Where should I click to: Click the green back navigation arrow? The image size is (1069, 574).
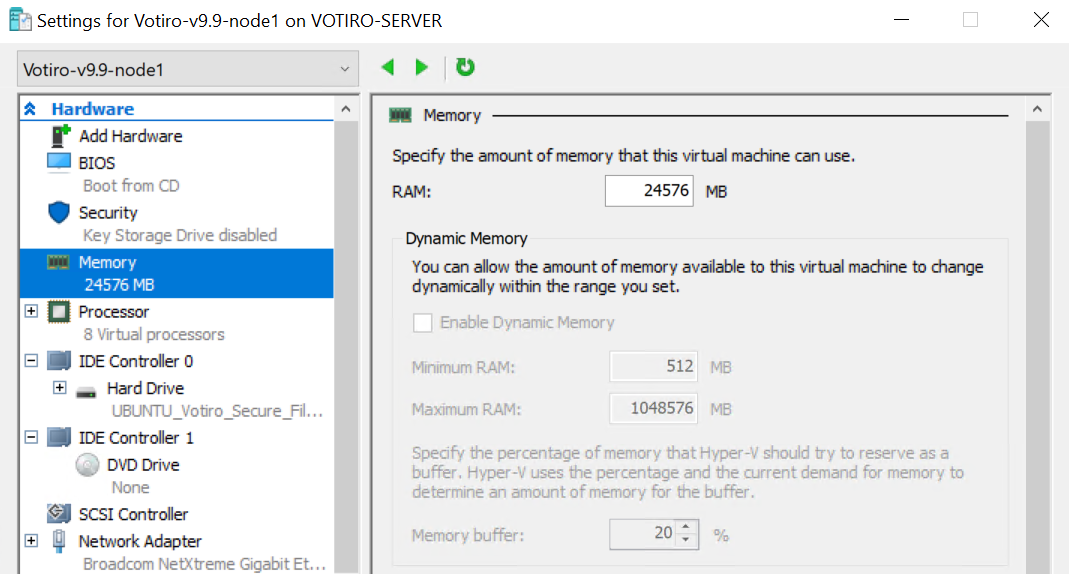(x=388, y=67)
